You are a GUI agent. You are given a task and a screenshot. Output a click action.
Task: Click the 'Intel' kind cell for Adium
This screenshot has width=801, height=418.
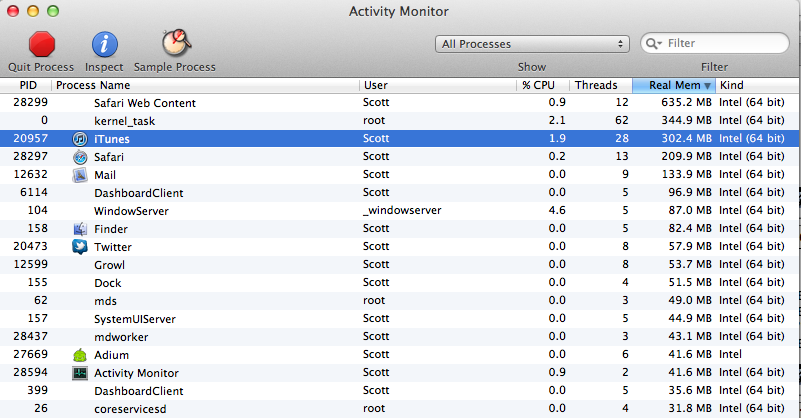point(731,355)
